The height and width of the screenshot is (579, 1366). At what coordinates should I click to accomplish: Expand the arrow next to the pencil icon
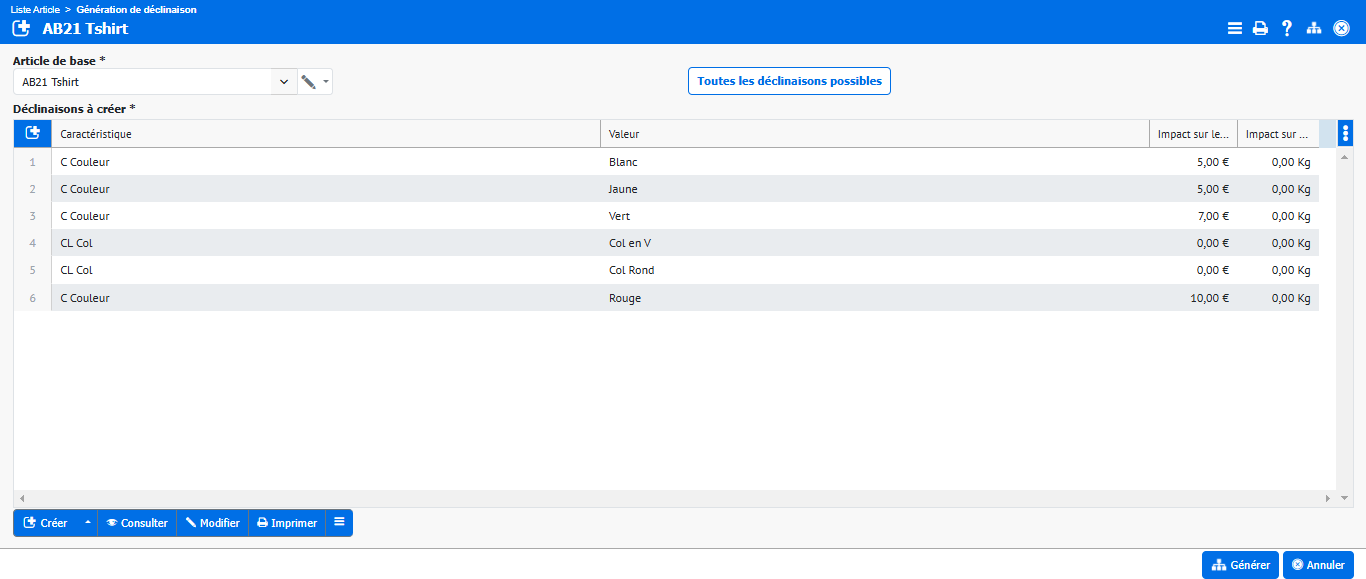[x=325, y=82]
